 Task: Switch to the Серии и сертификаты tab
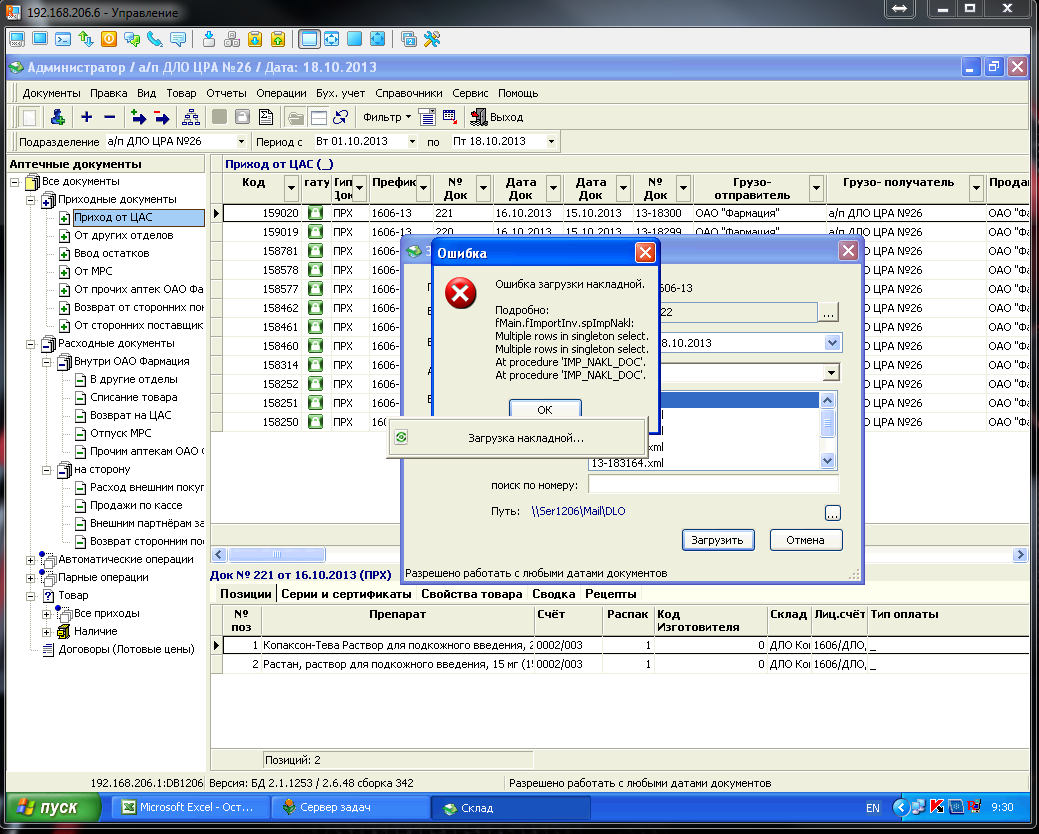tap(347, 594)
